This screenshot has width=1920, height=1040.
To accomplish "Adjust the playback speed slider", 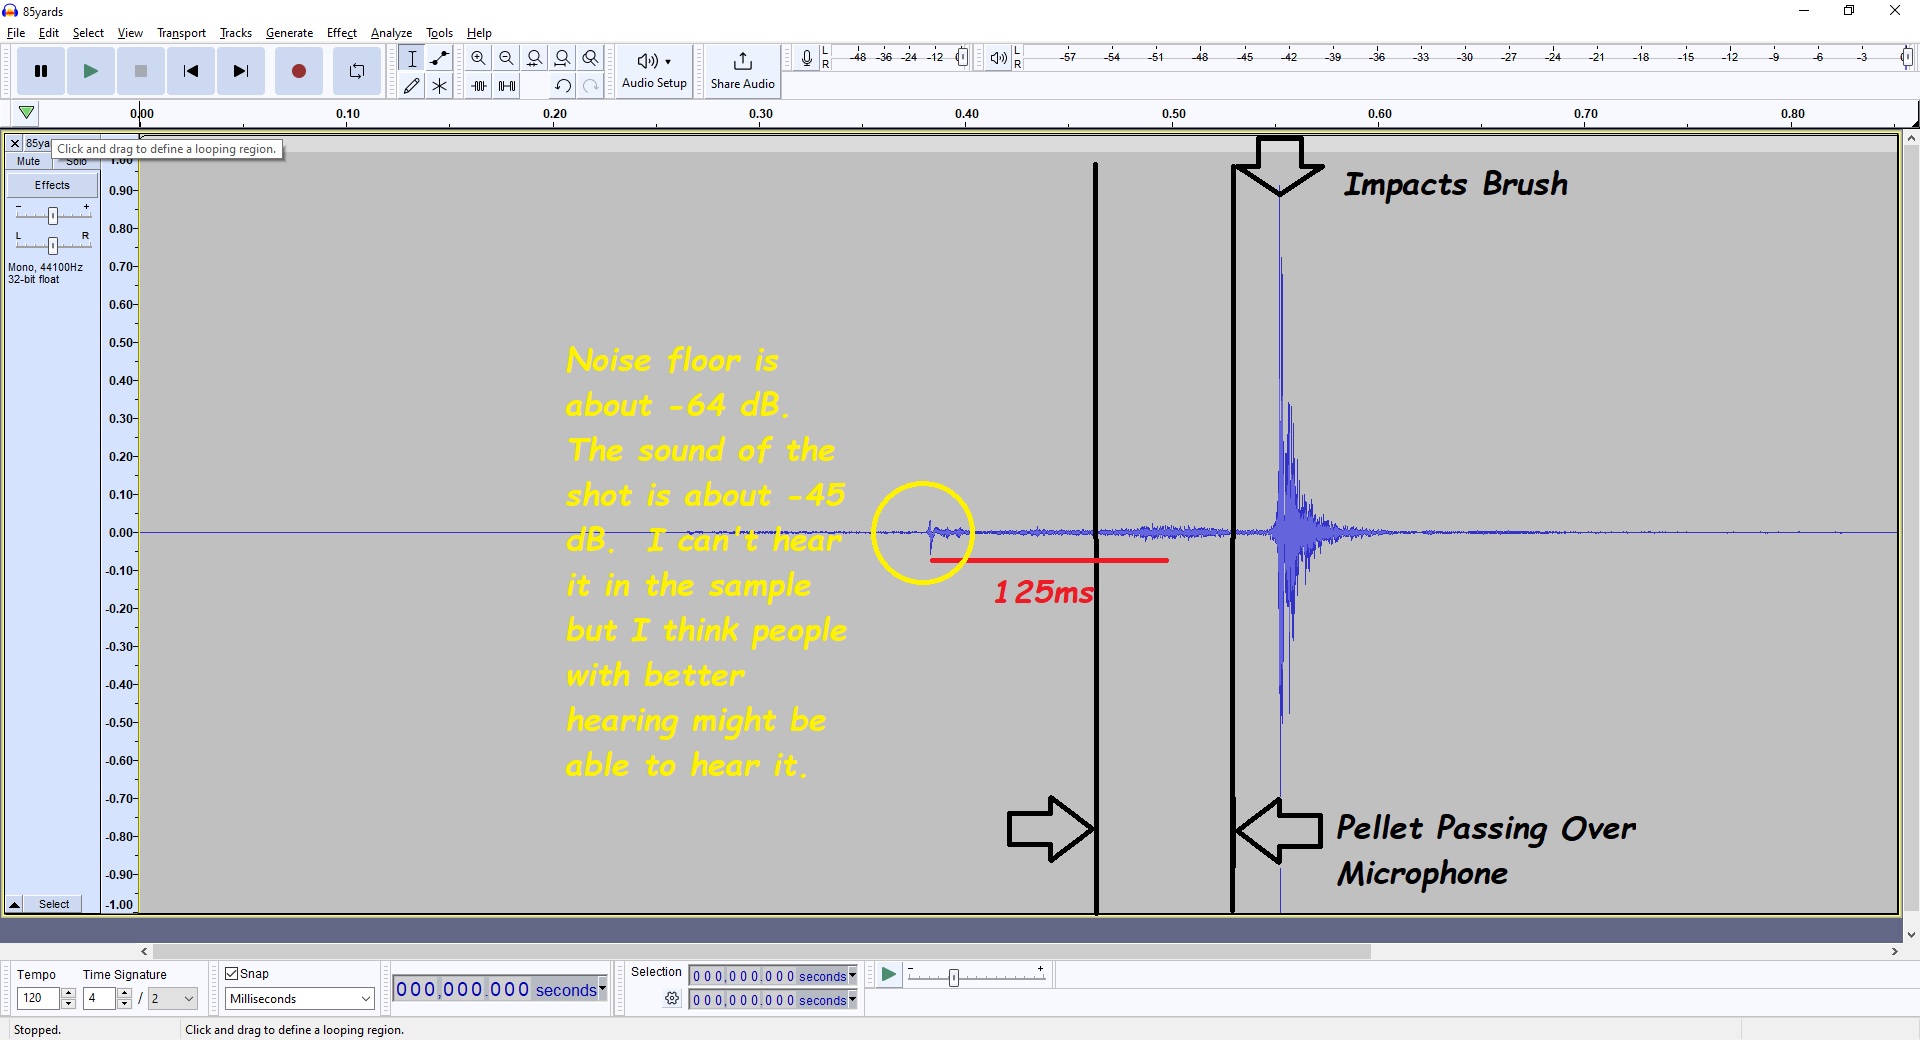I will [x=954, y=977].
